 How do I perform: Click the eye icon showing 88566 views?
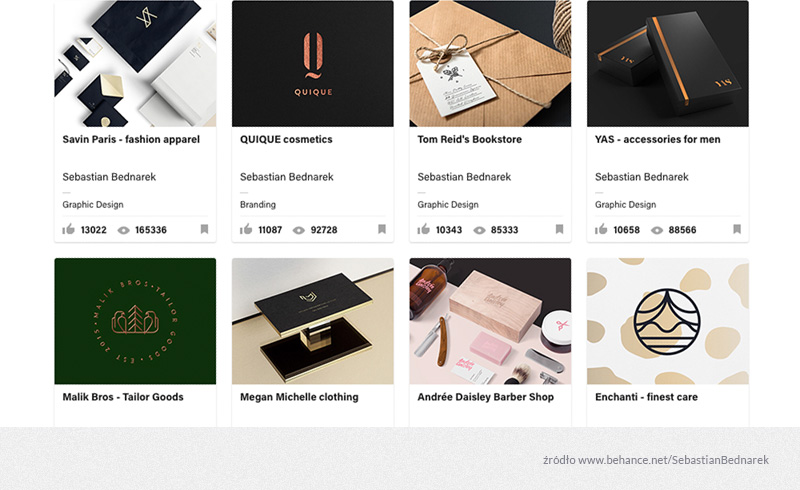click(x=657, y=230)
